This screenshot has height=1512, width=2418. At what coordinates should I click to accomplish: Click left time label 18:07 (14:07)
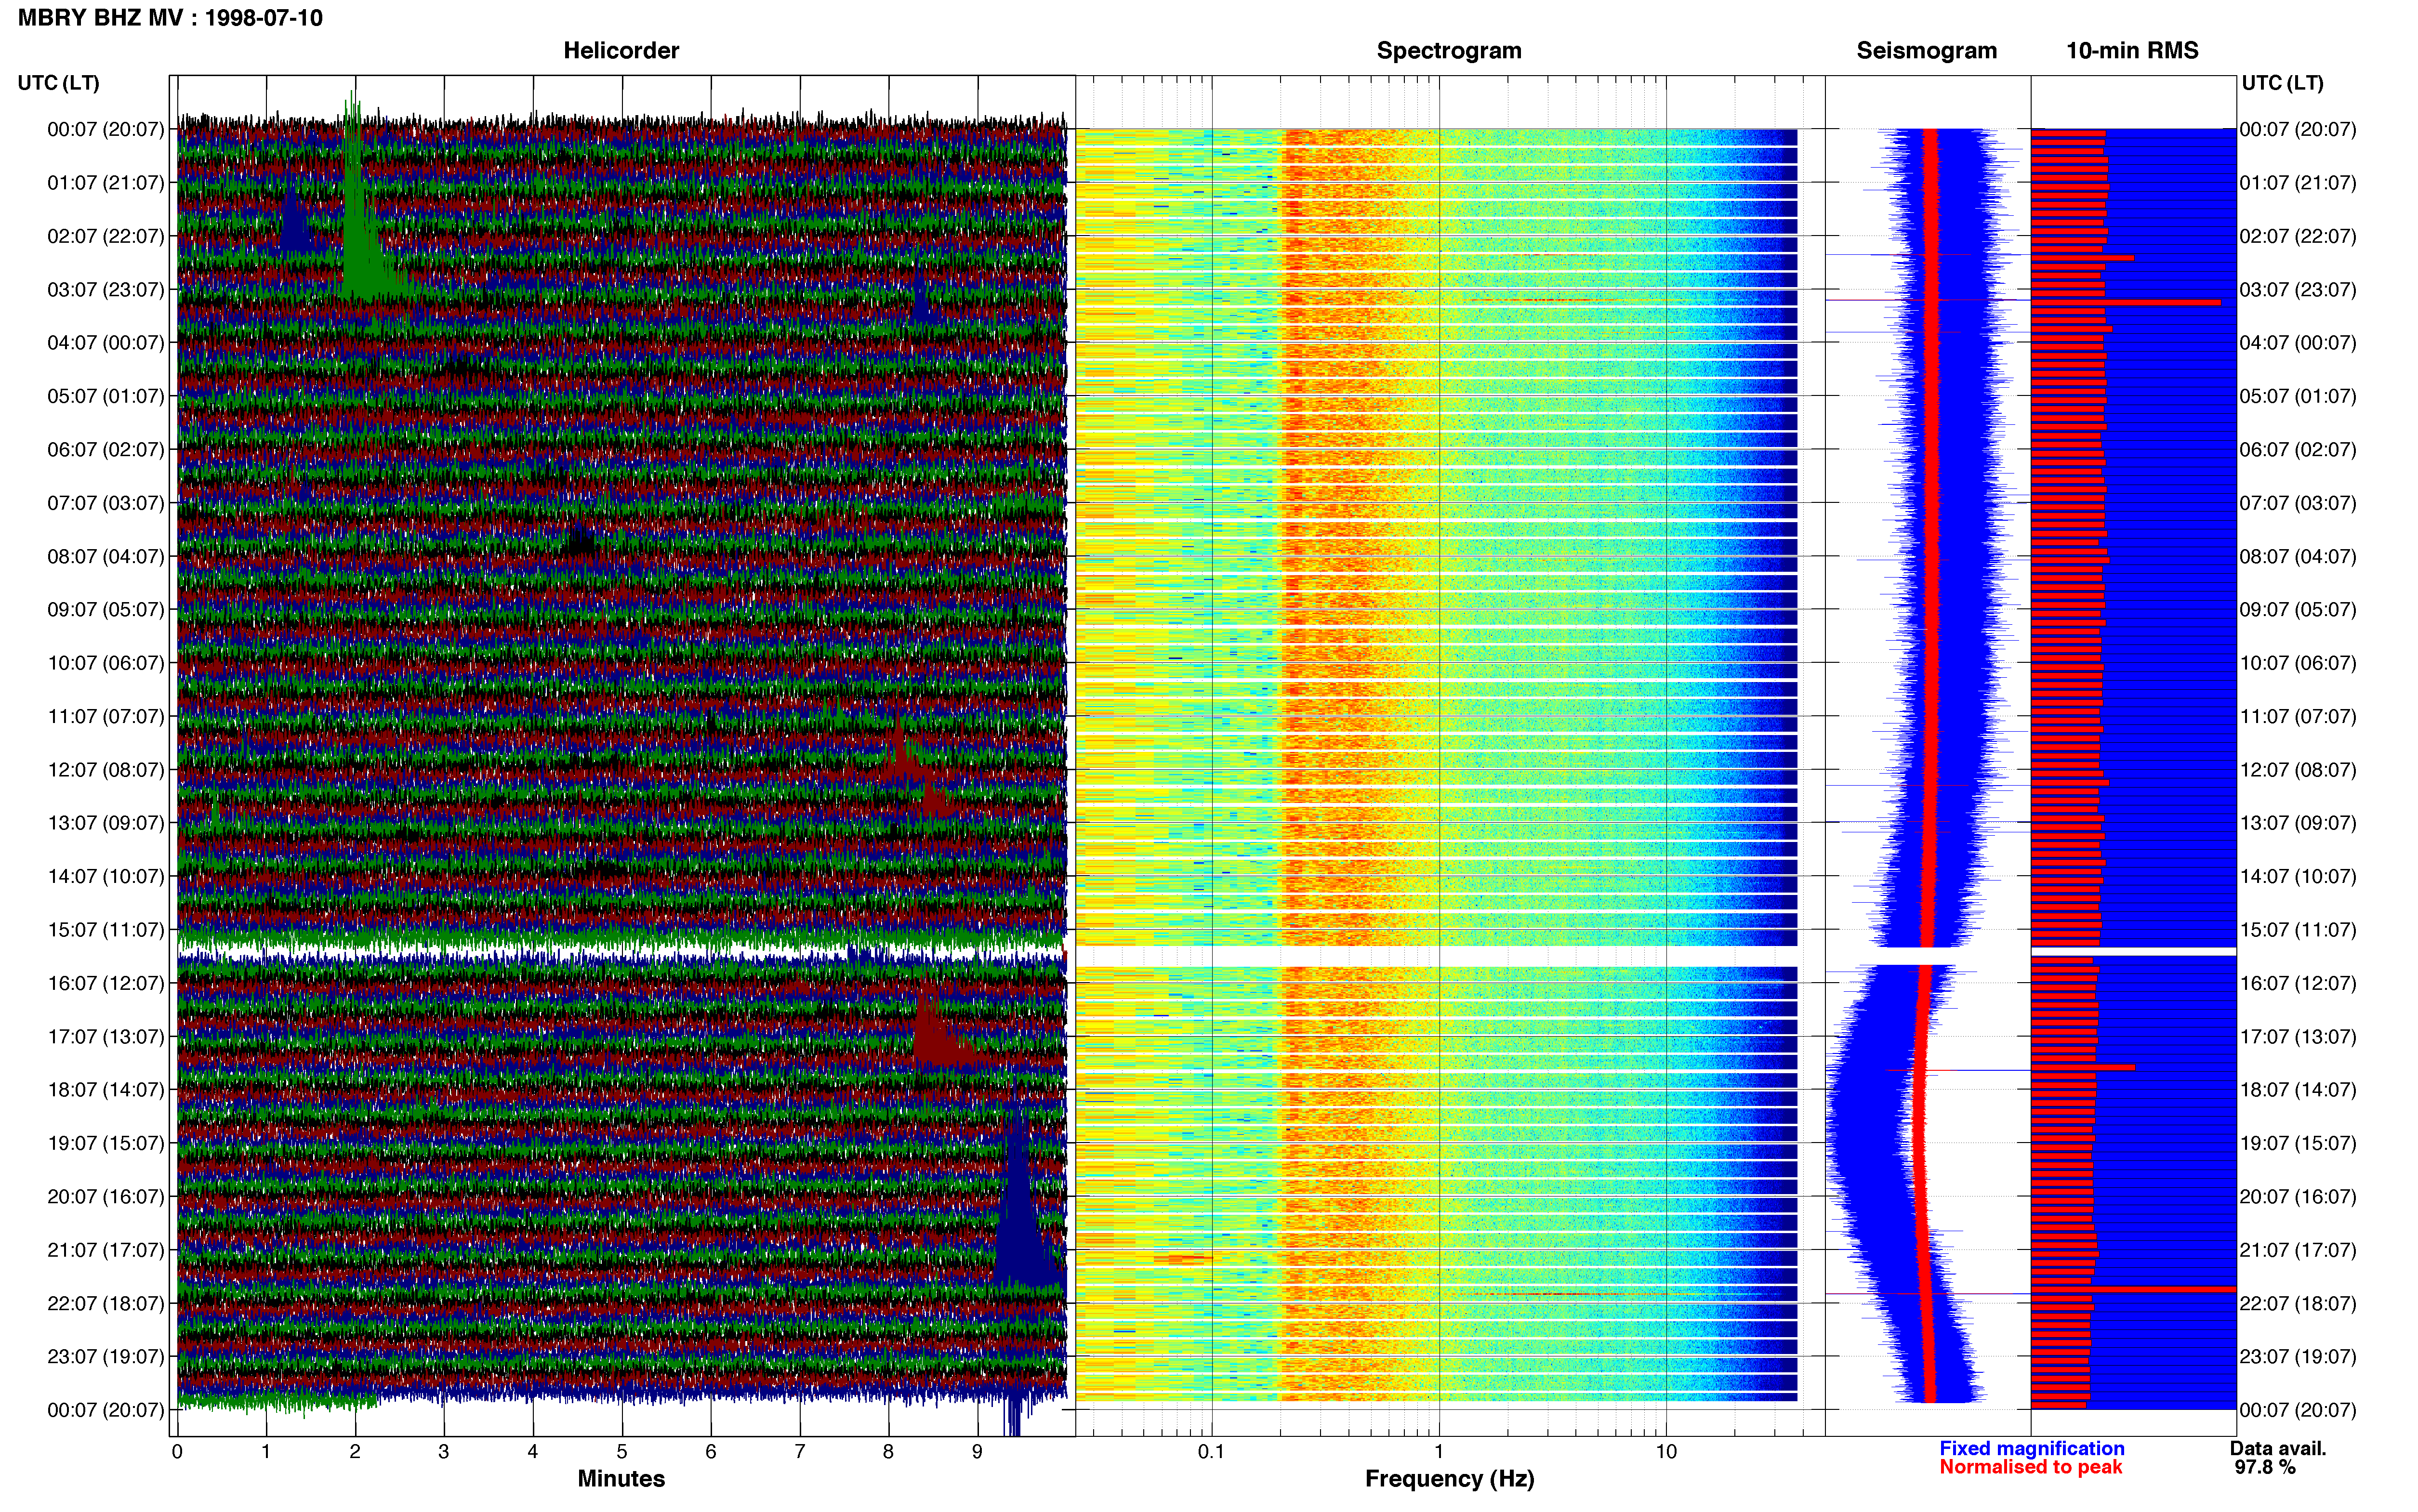pyautogui.click(x=106, y=1090)
